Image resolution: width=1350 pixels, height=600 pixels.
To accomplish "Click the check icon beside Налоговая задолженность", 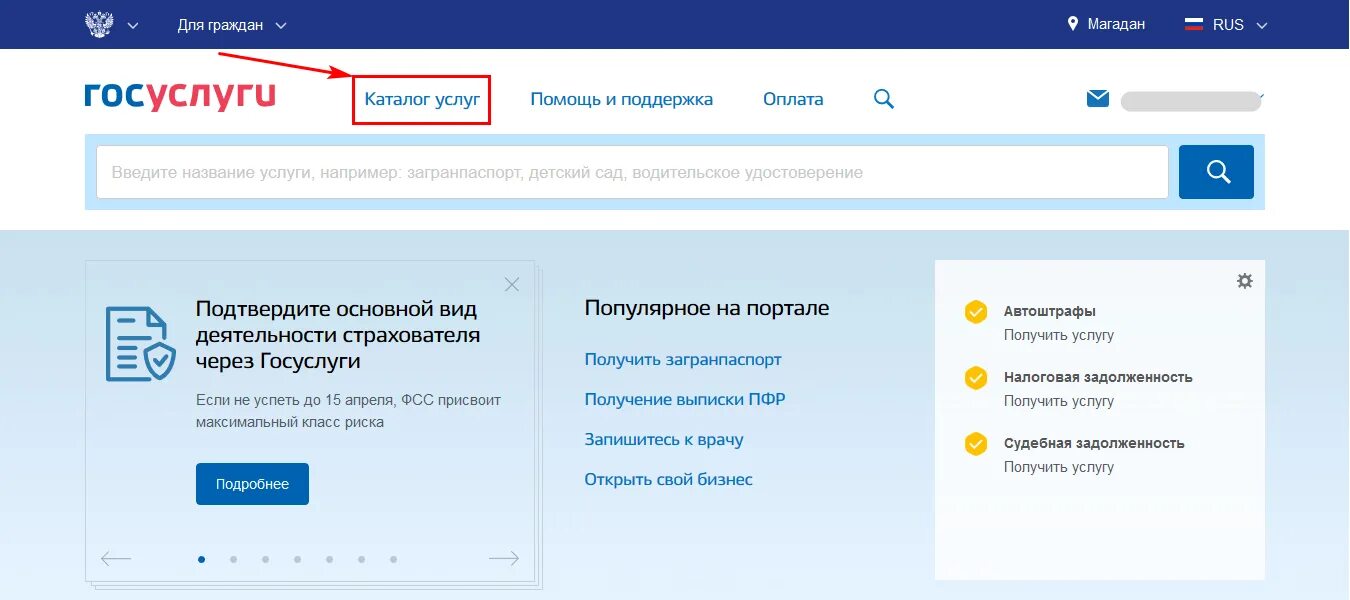I will tap(976, 378).
